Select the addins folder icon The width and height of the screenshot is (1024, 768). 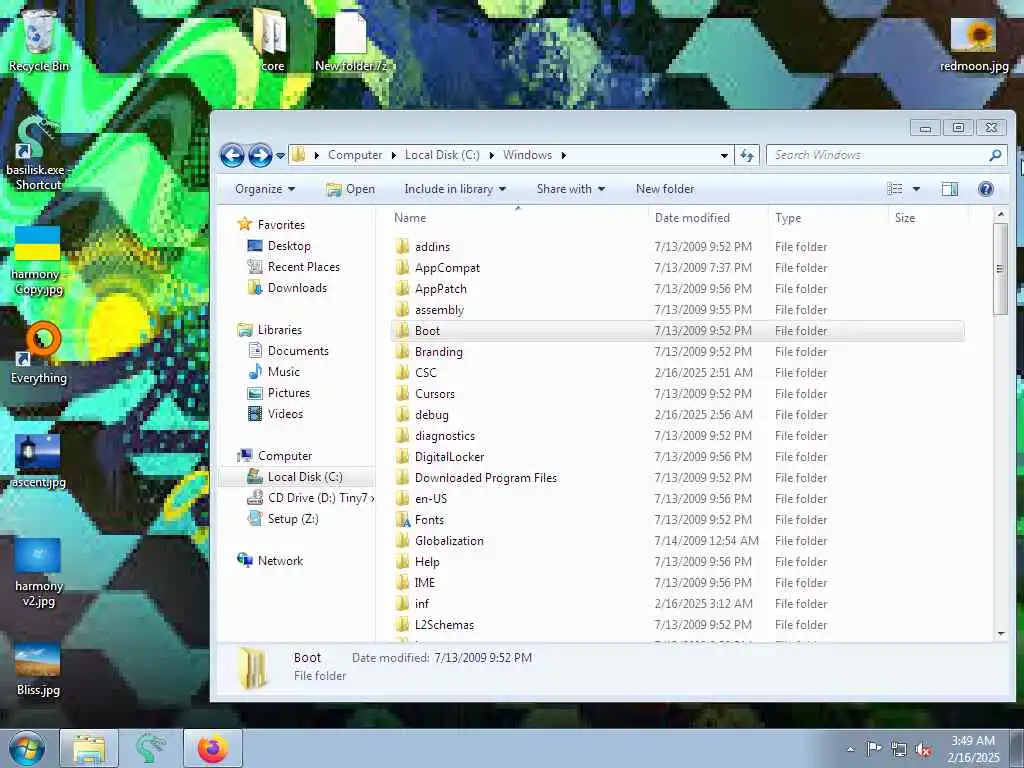402,246
